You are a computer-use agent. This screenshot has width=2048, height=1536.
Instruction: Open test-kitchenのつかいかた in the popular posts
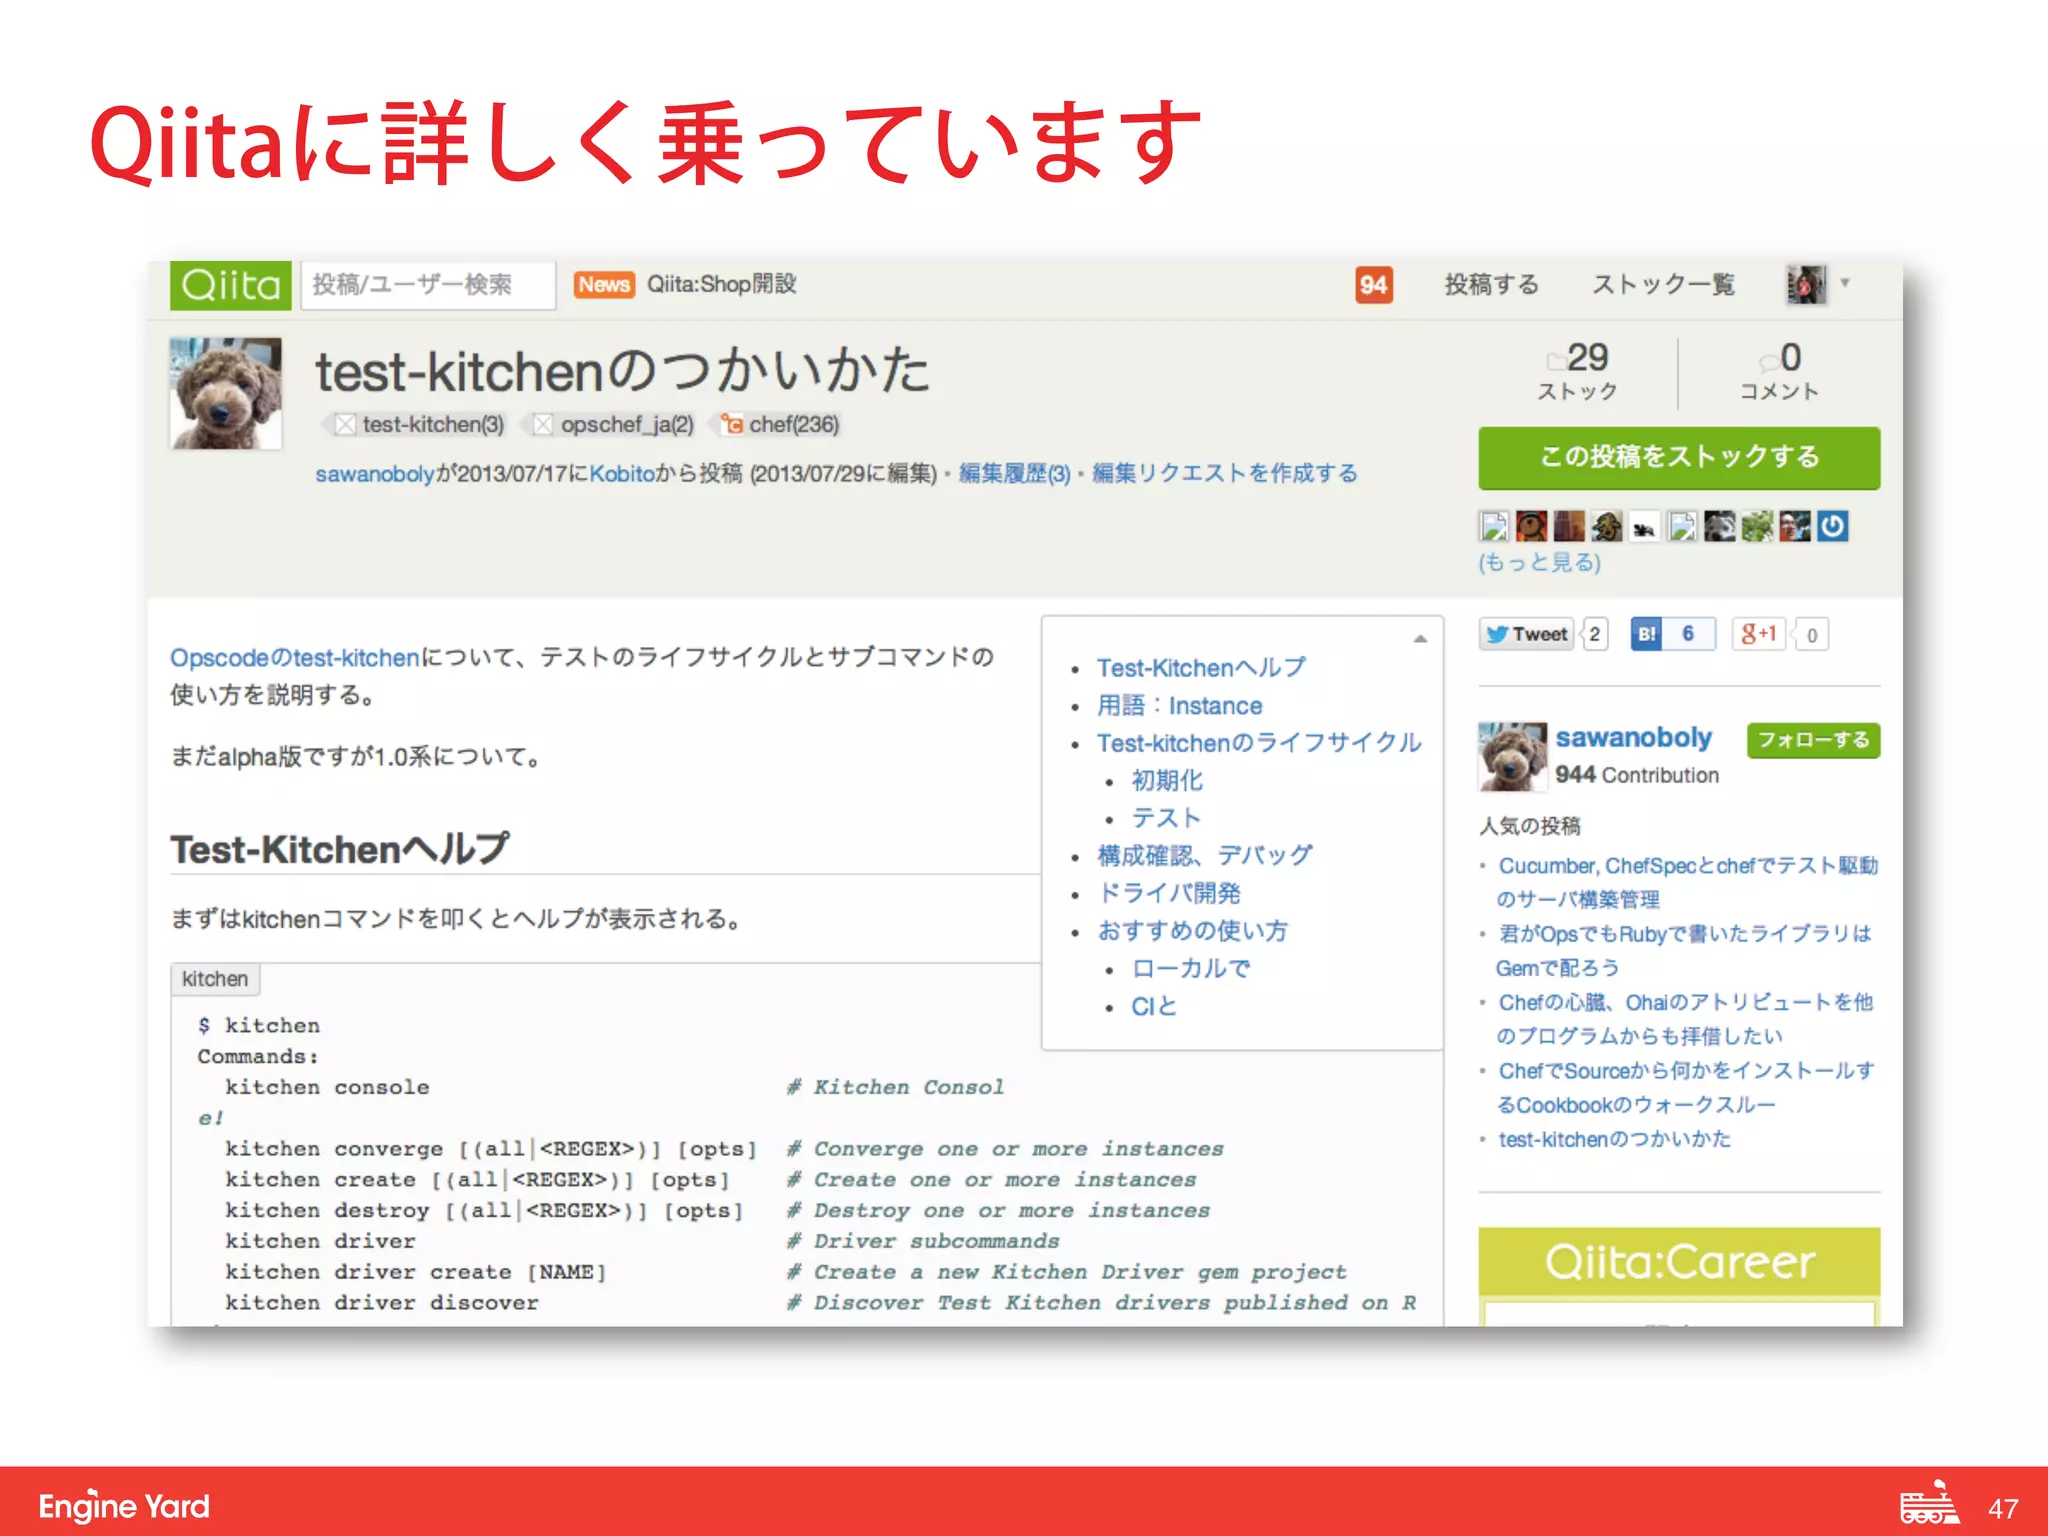tap(1615, 1140)
